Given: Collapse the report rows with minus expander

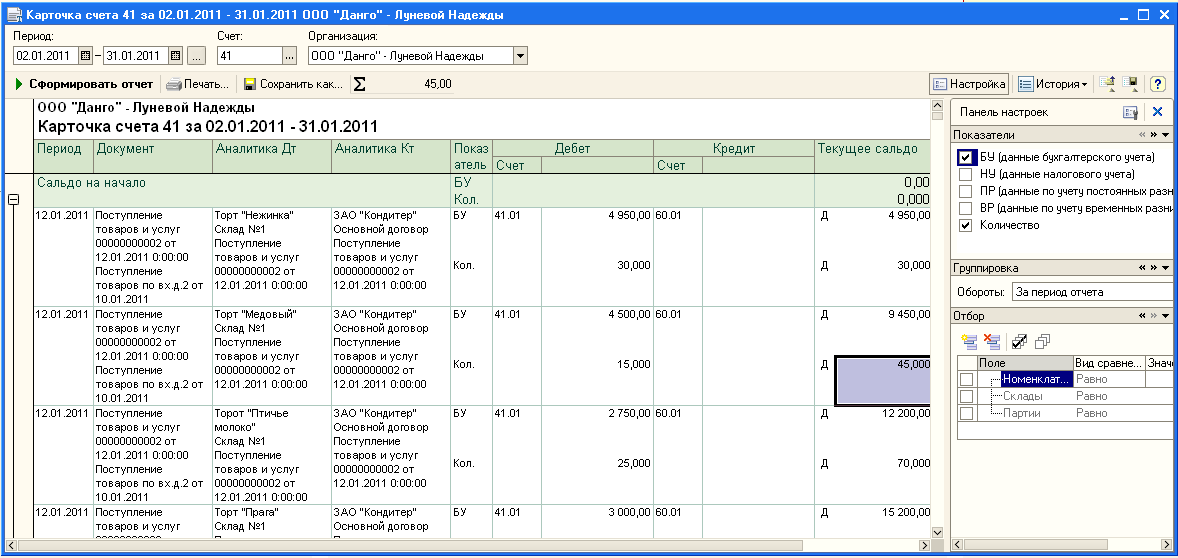Looking at the screenshot, I should pos(14,200).
